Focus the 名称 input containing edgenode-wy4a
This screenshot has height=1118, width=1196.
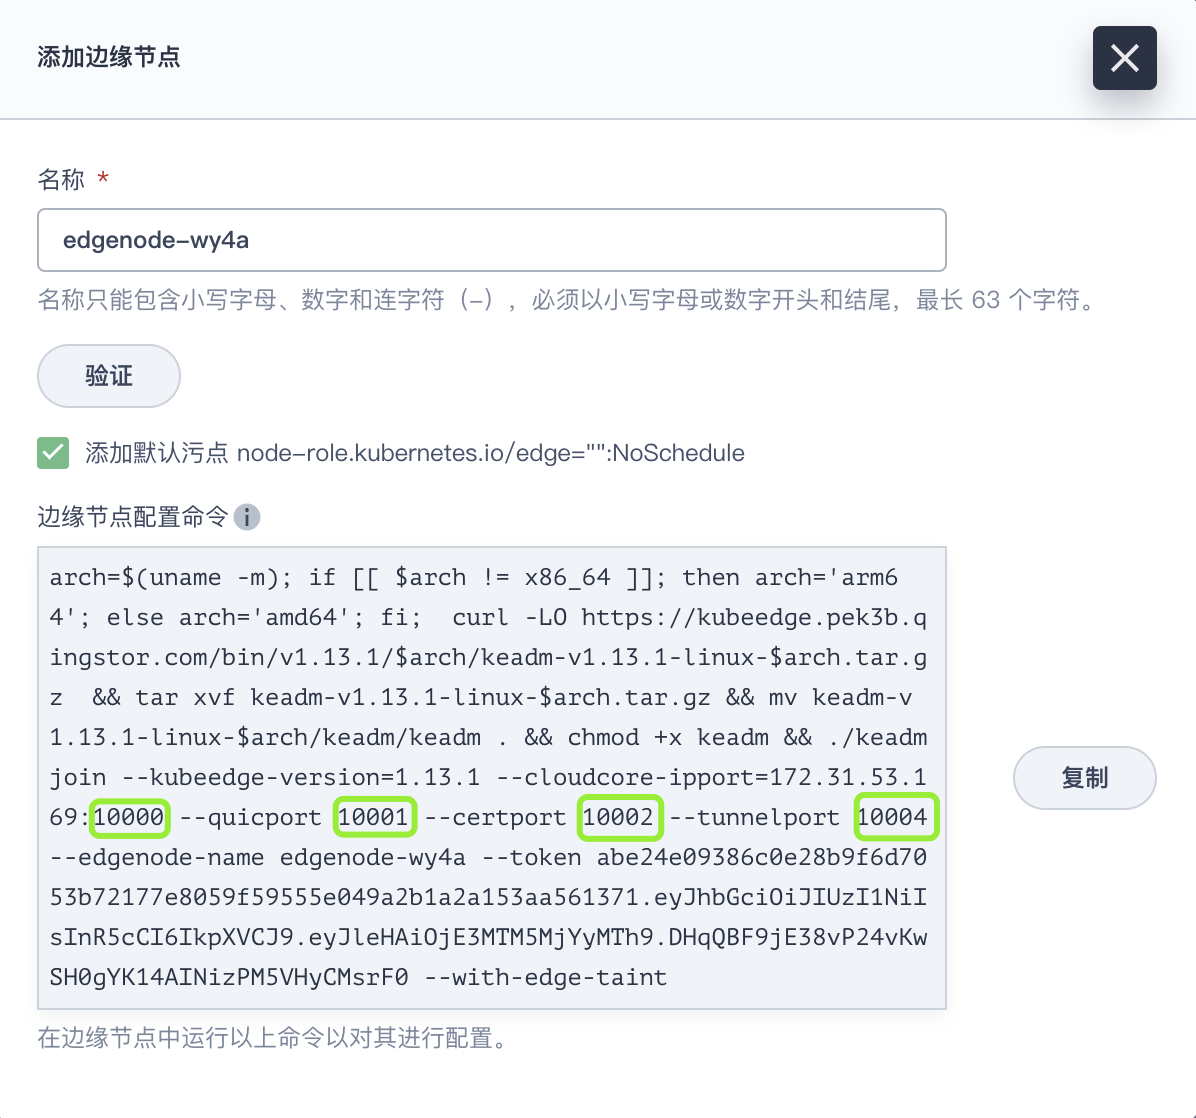pos(491,240)
